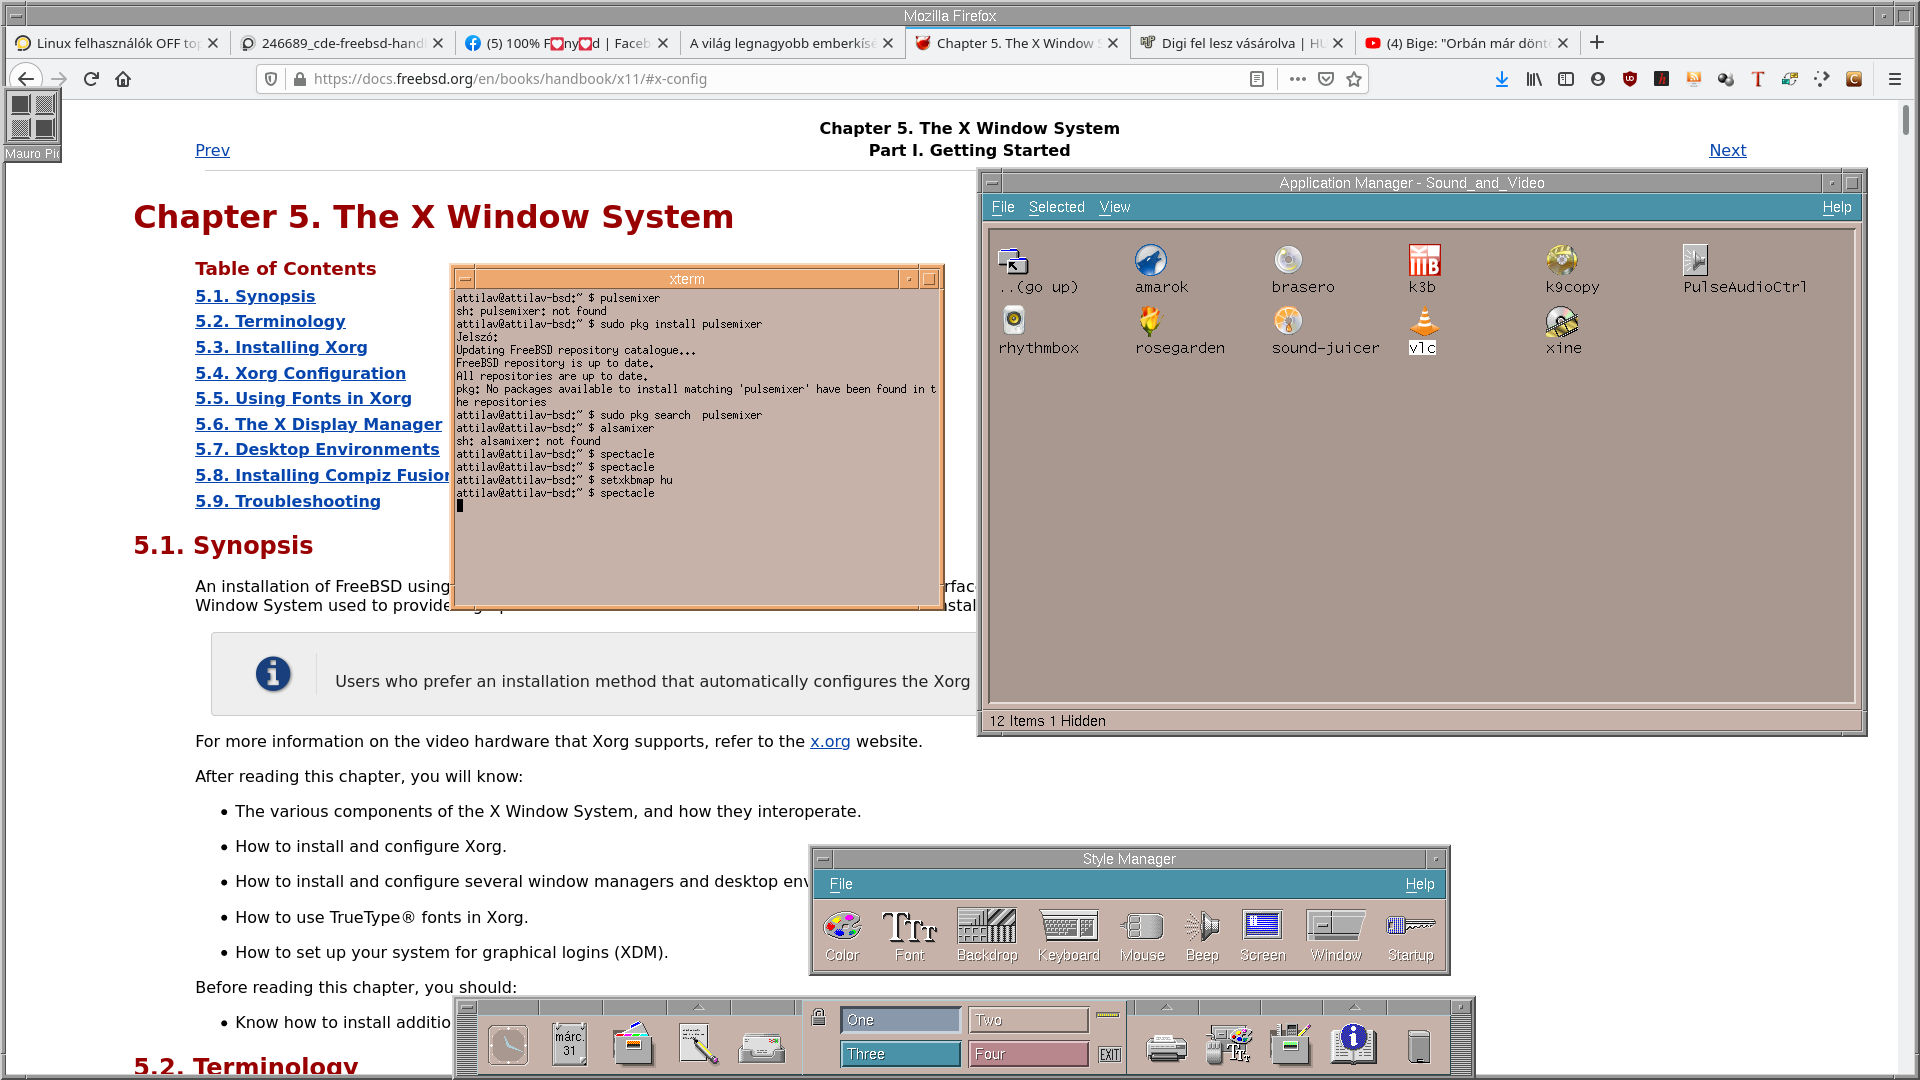
Task: Open 5.4. Xorg Configuration link
Action: (300, 373)
